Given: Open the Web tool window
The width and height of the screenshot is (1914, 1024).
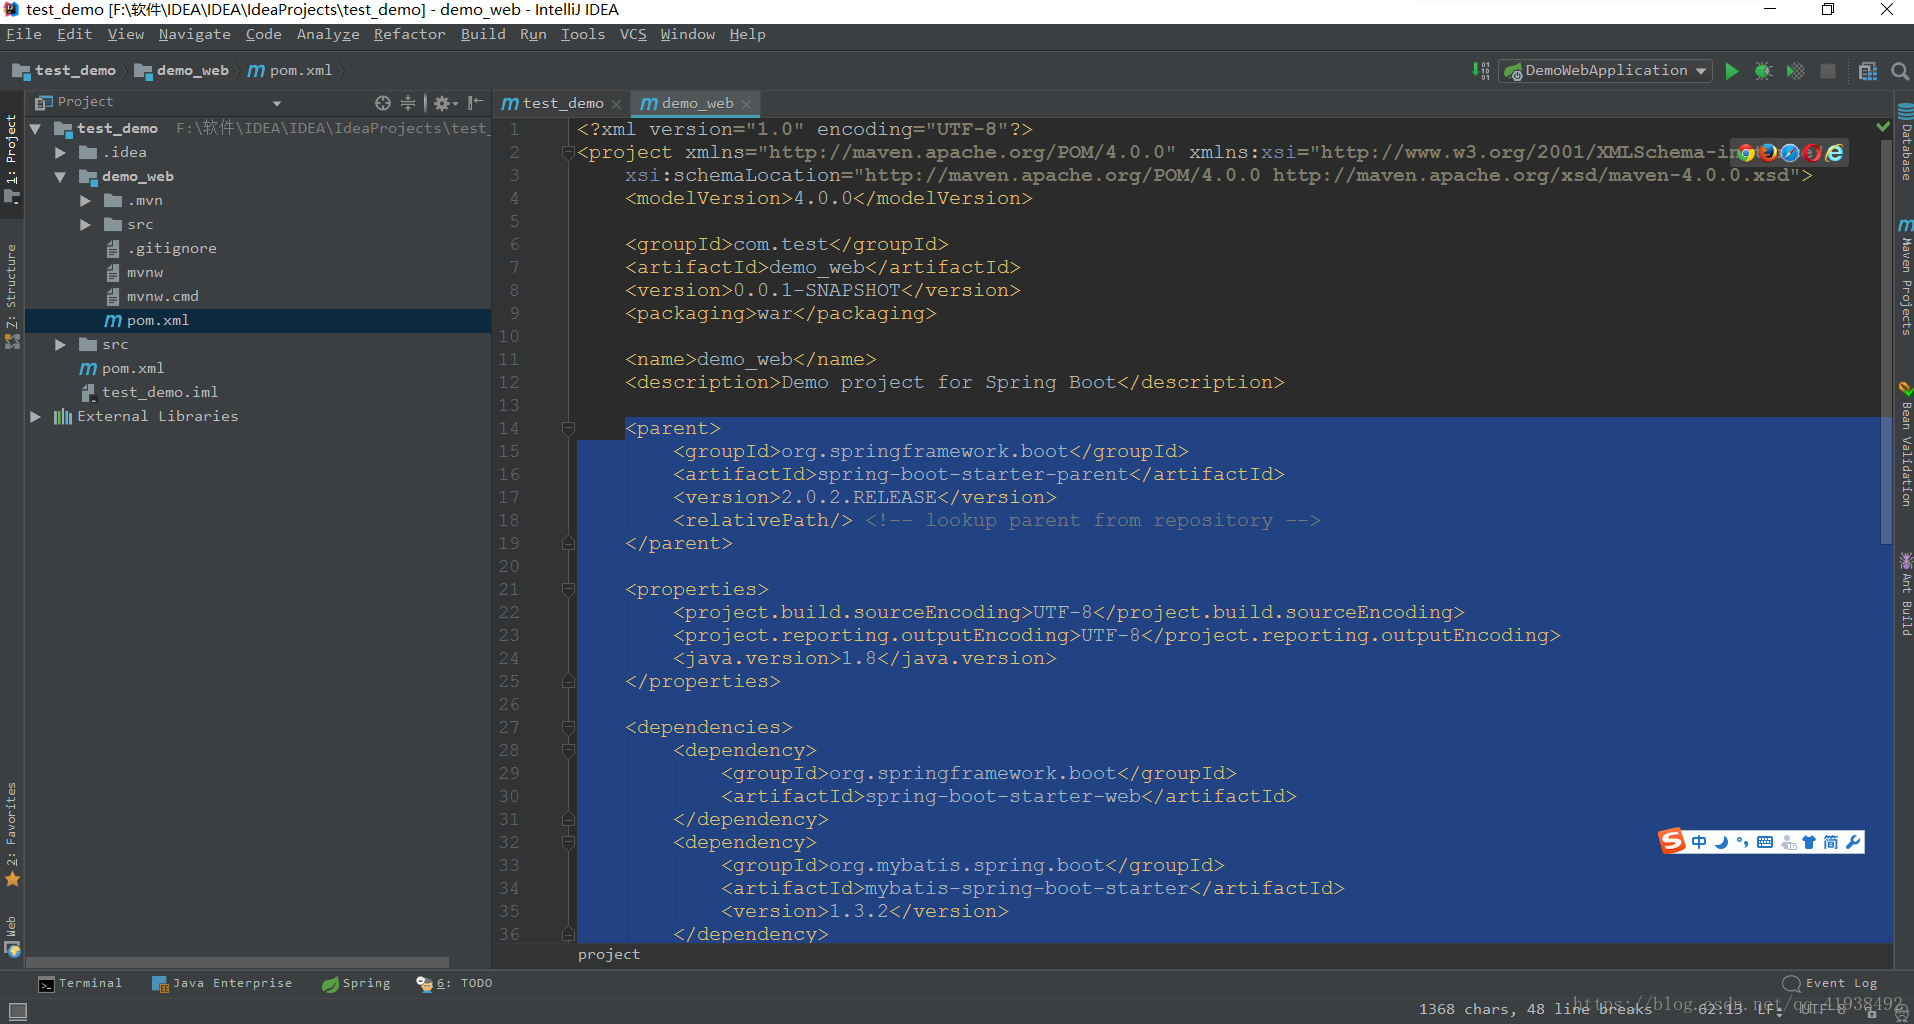Looking at the screenshot, I should 12,937.
